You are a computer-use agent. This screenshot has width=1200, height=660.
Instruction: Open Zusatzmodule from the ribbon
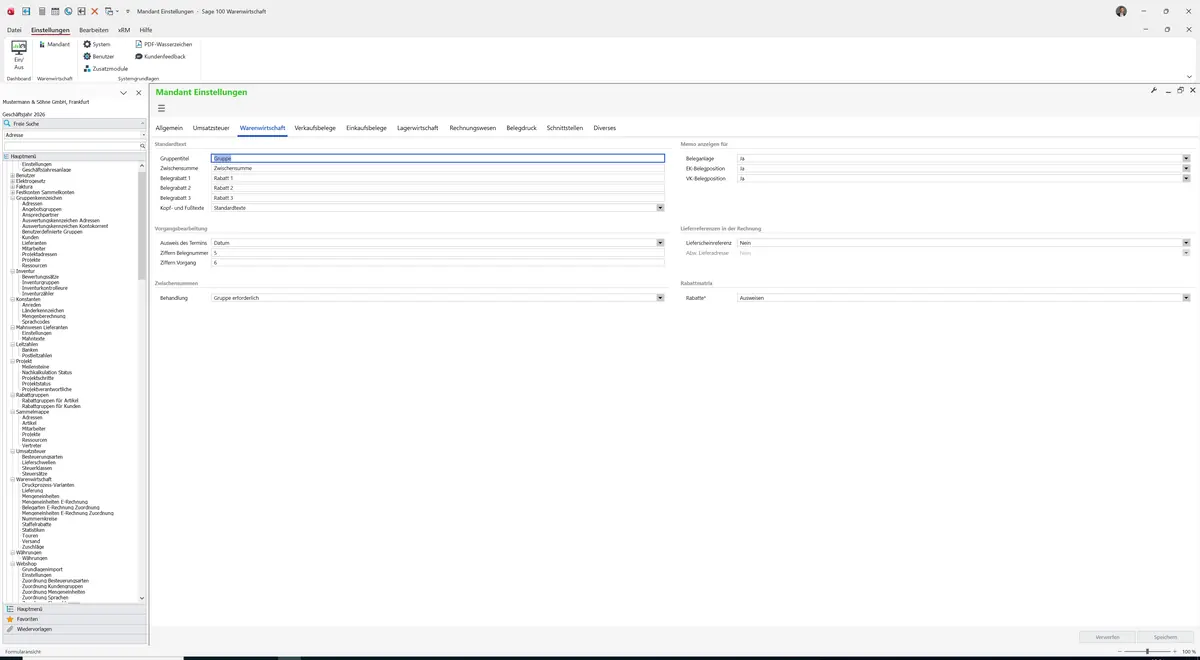(105, 68)
